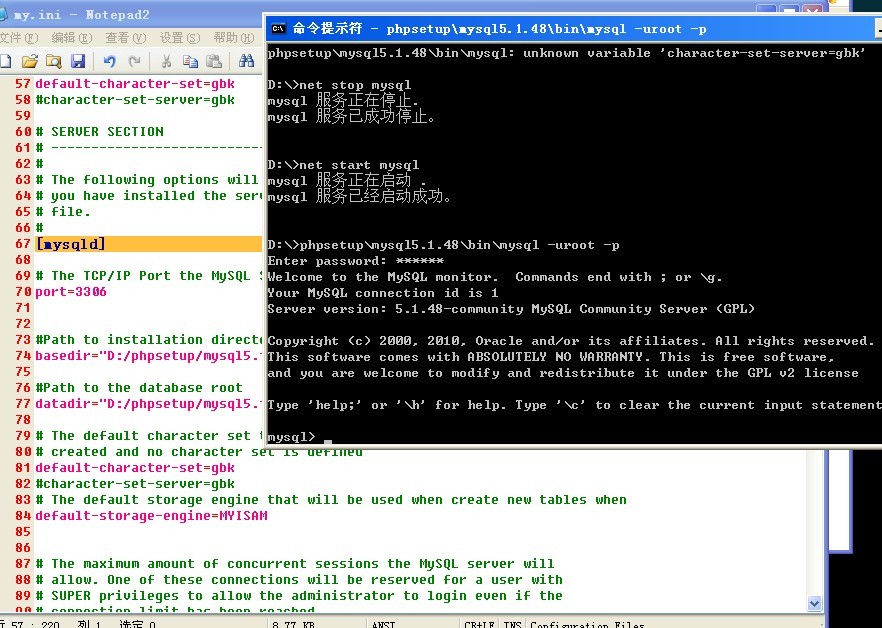Screen dimensions: 882x628
Task: Click the port=3306 line
Action: 71,291
